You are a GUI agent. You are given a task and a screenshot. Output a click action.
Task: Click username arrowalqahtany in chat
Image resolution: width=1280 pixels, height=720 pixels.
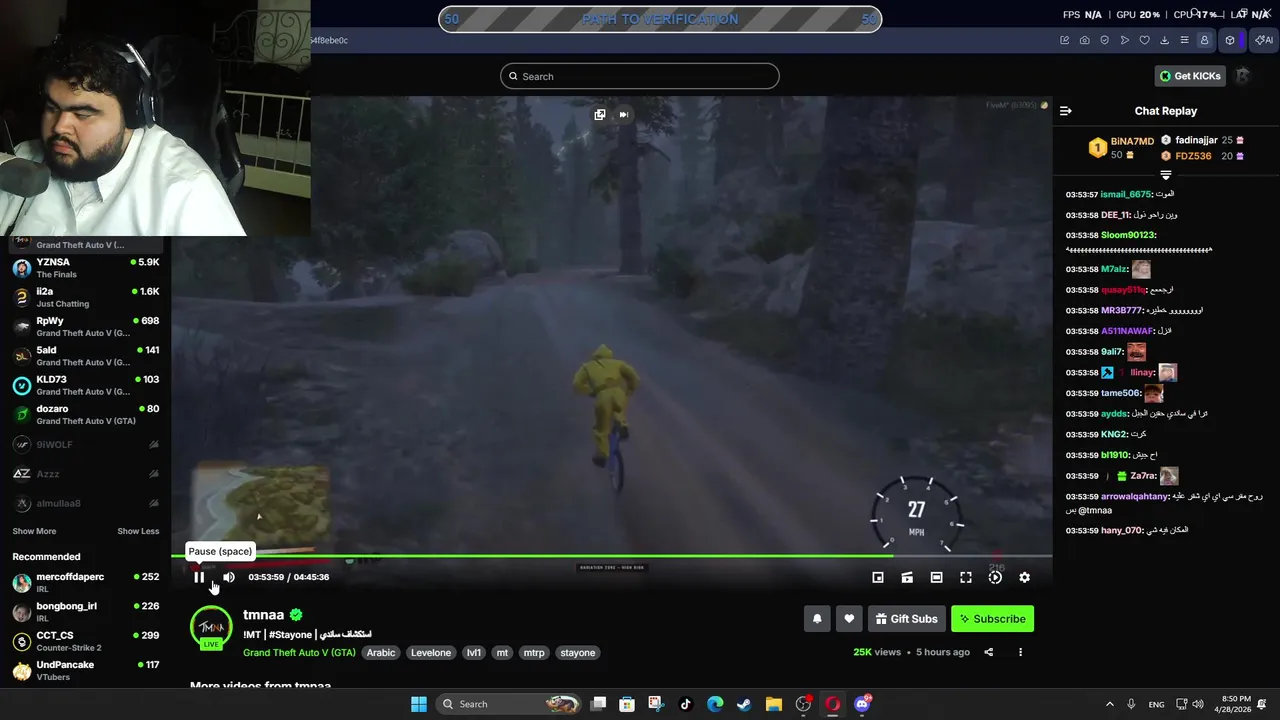click(1135, 496)
